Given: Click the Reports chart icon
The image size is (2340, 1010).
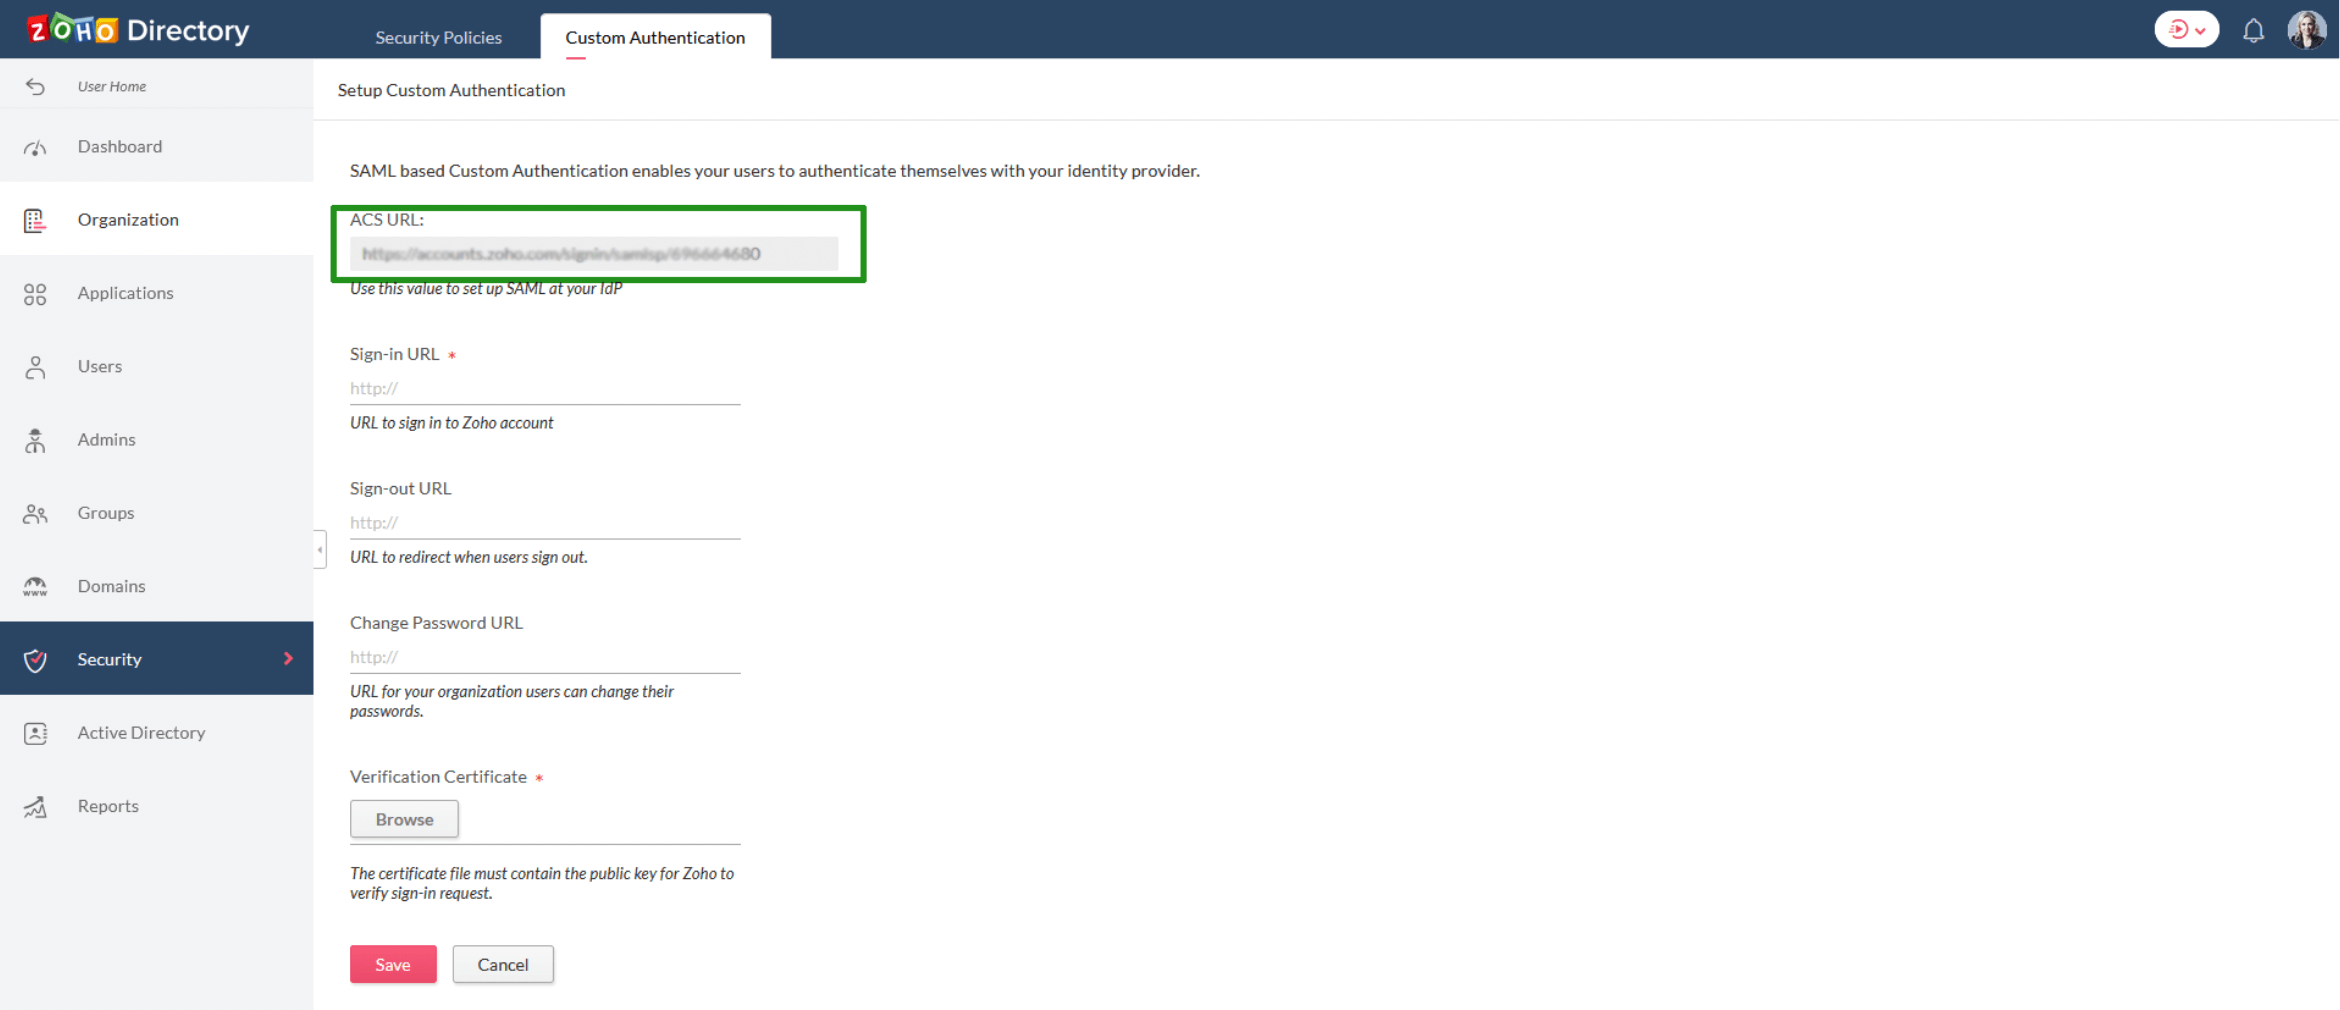Looking at the screenshot, I should pyautogui.click(x=35, y=805).
